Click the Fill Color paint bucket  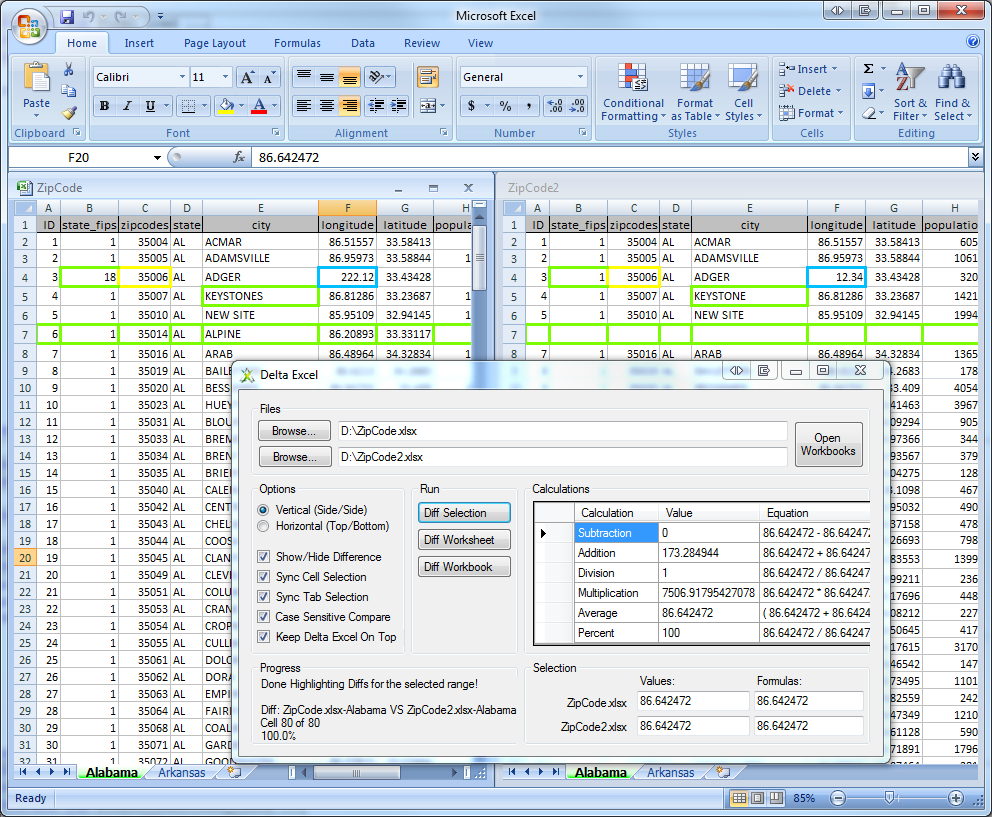tap(226, 106)
